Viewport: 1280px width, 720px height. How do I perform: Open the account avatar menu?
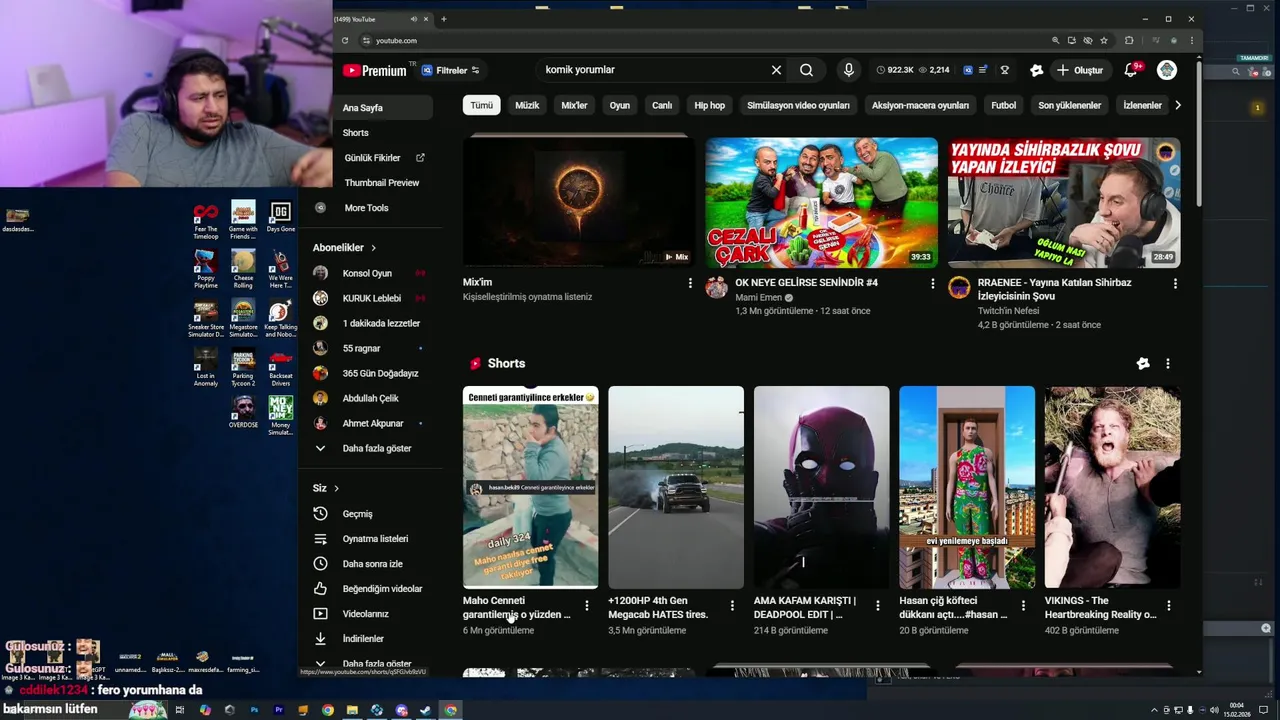pyautogui.click(x=1167, y=70)
